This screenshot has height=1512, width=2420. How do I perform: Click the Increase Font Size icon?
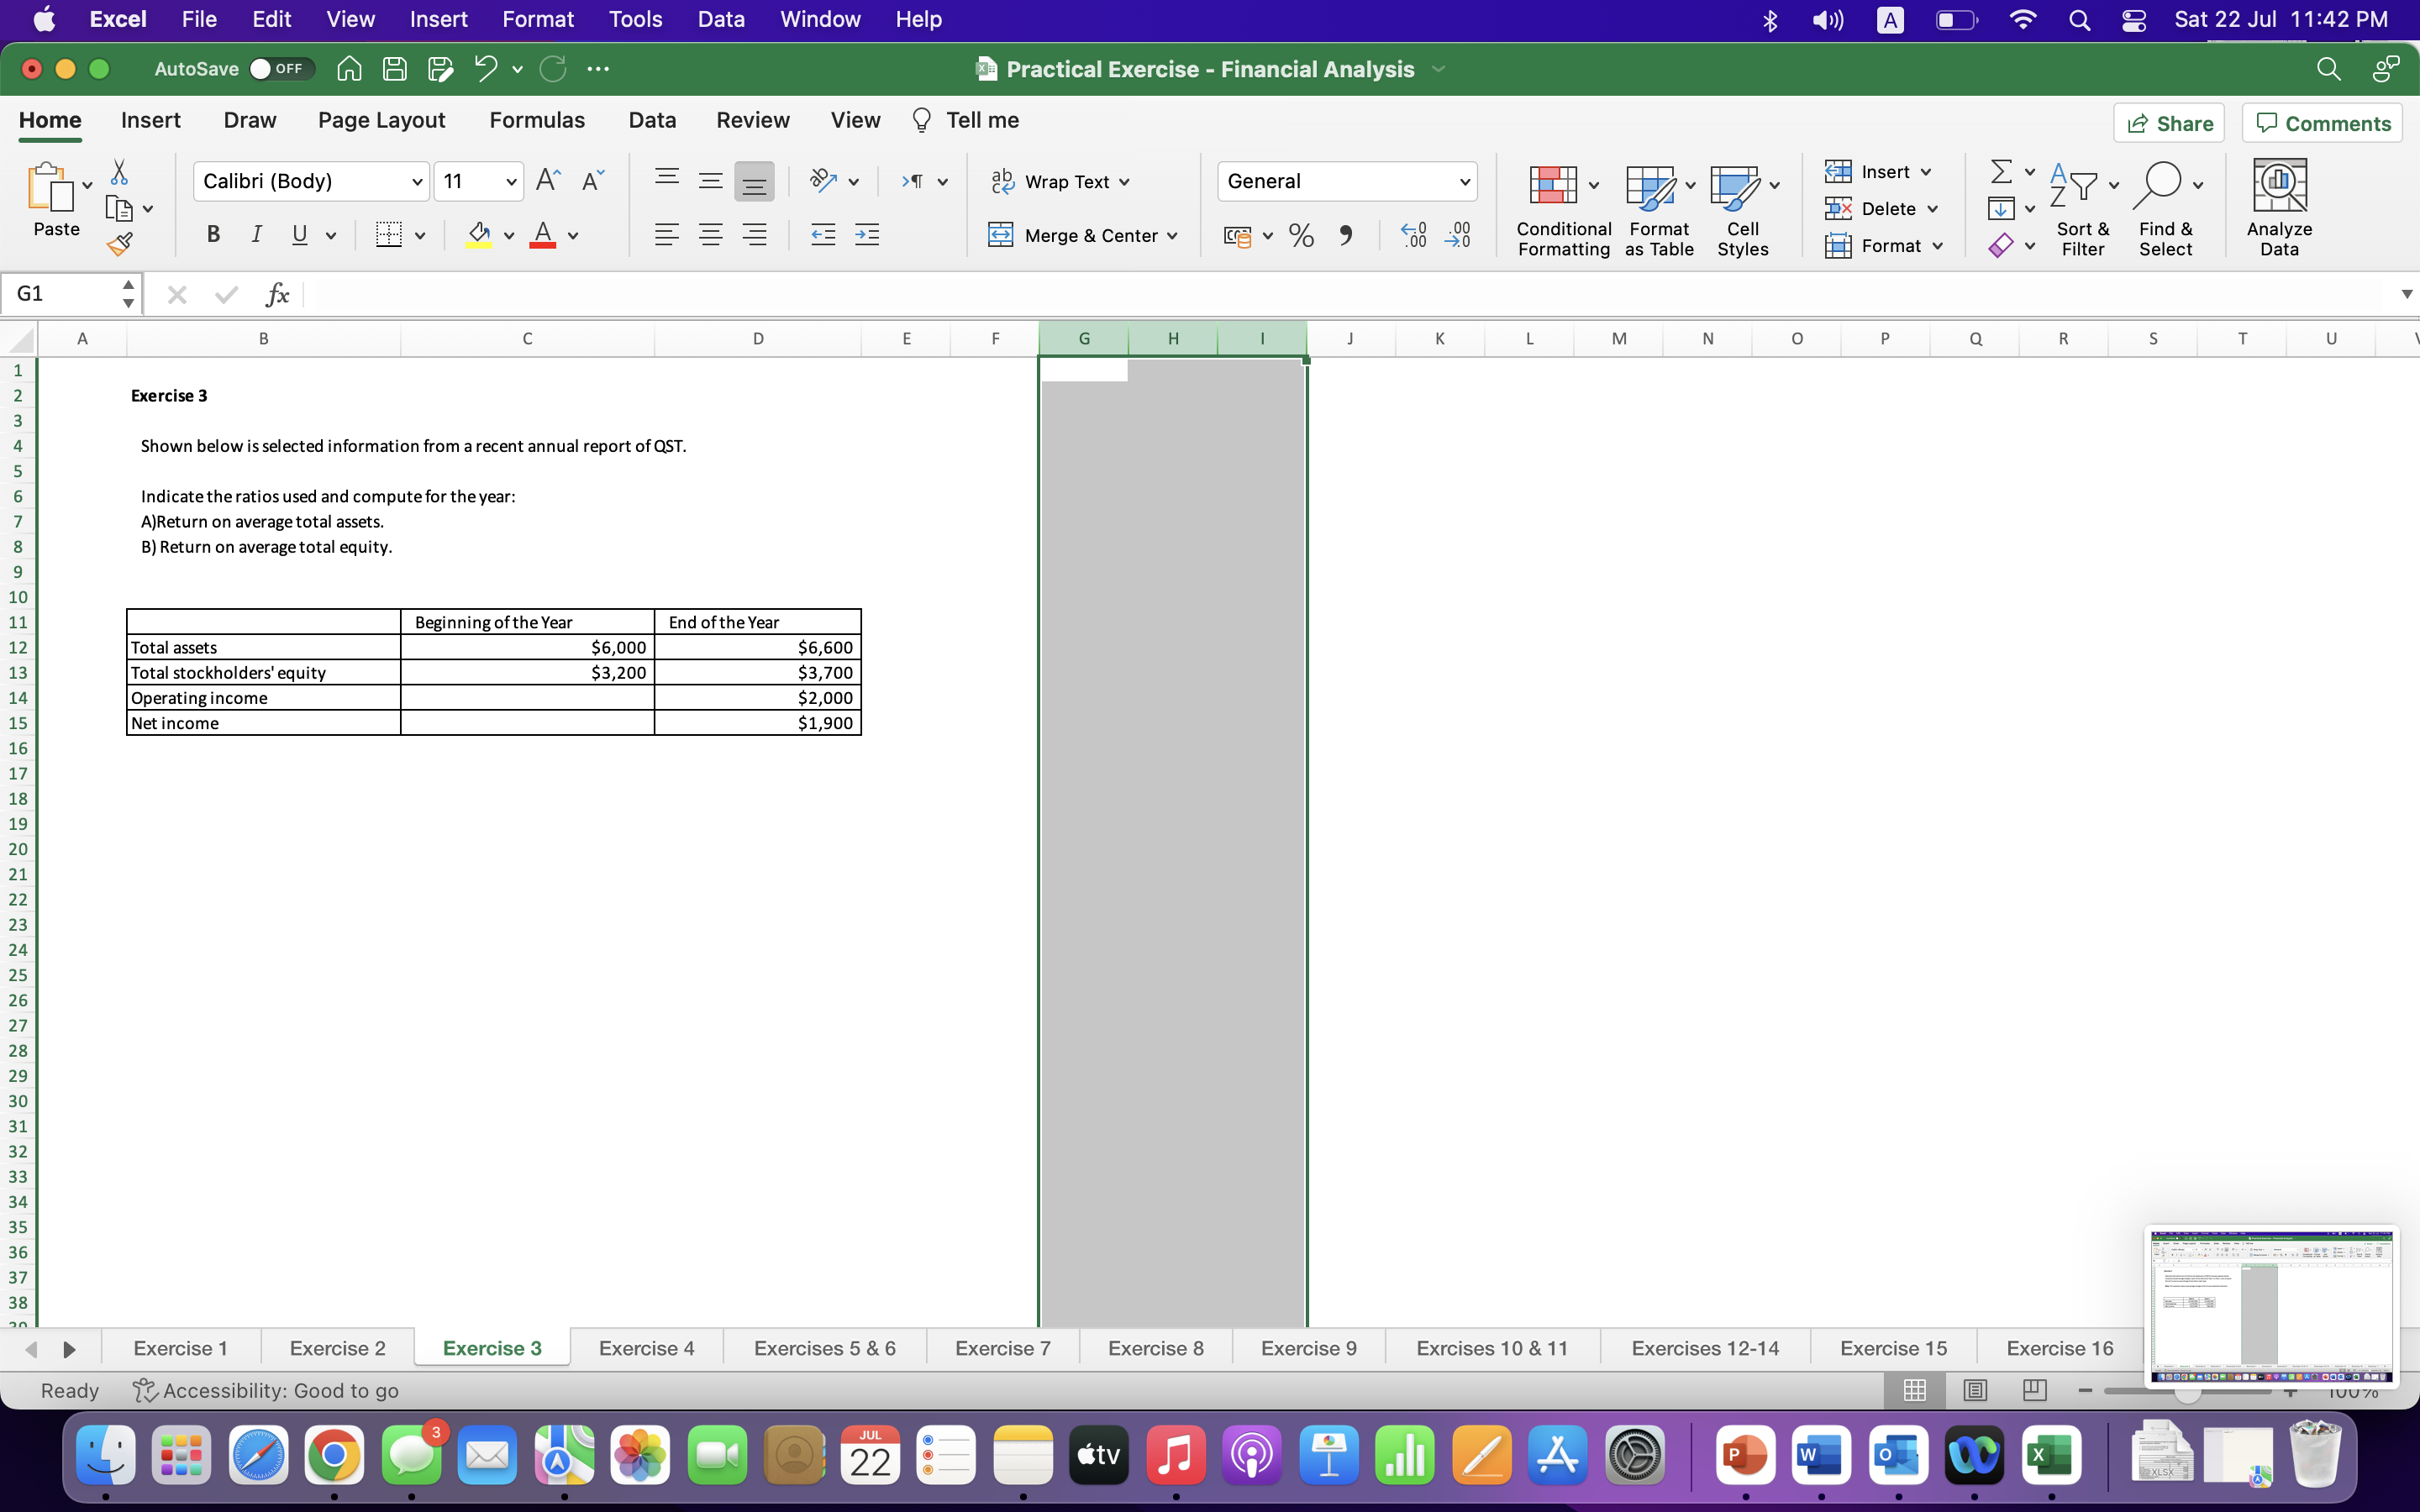coord(547,181)
